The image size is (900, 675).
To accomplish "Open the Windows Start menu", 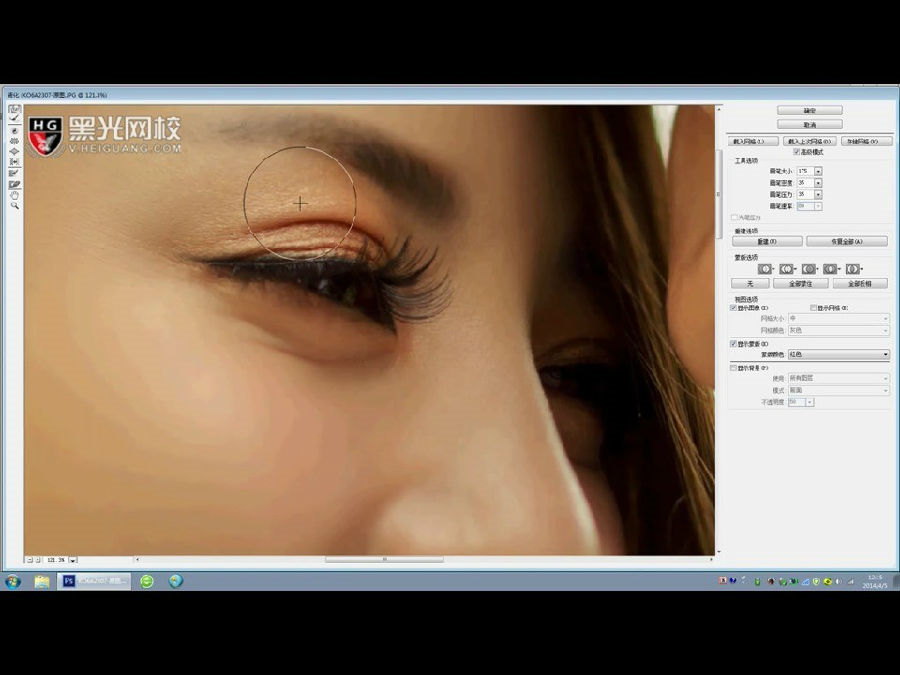I will point(13,581).
